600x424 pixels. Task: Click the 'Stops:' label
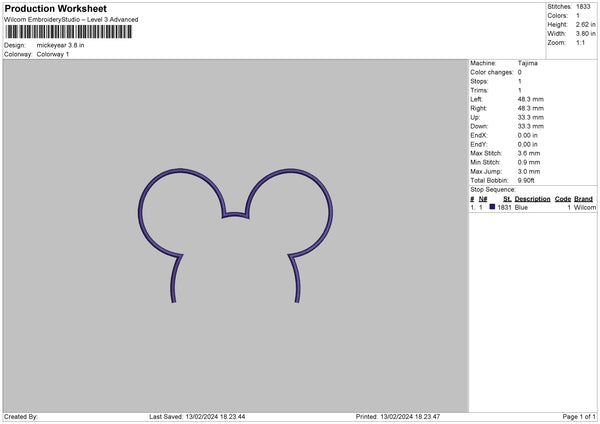pyautogui.click(x=479, y=82)
